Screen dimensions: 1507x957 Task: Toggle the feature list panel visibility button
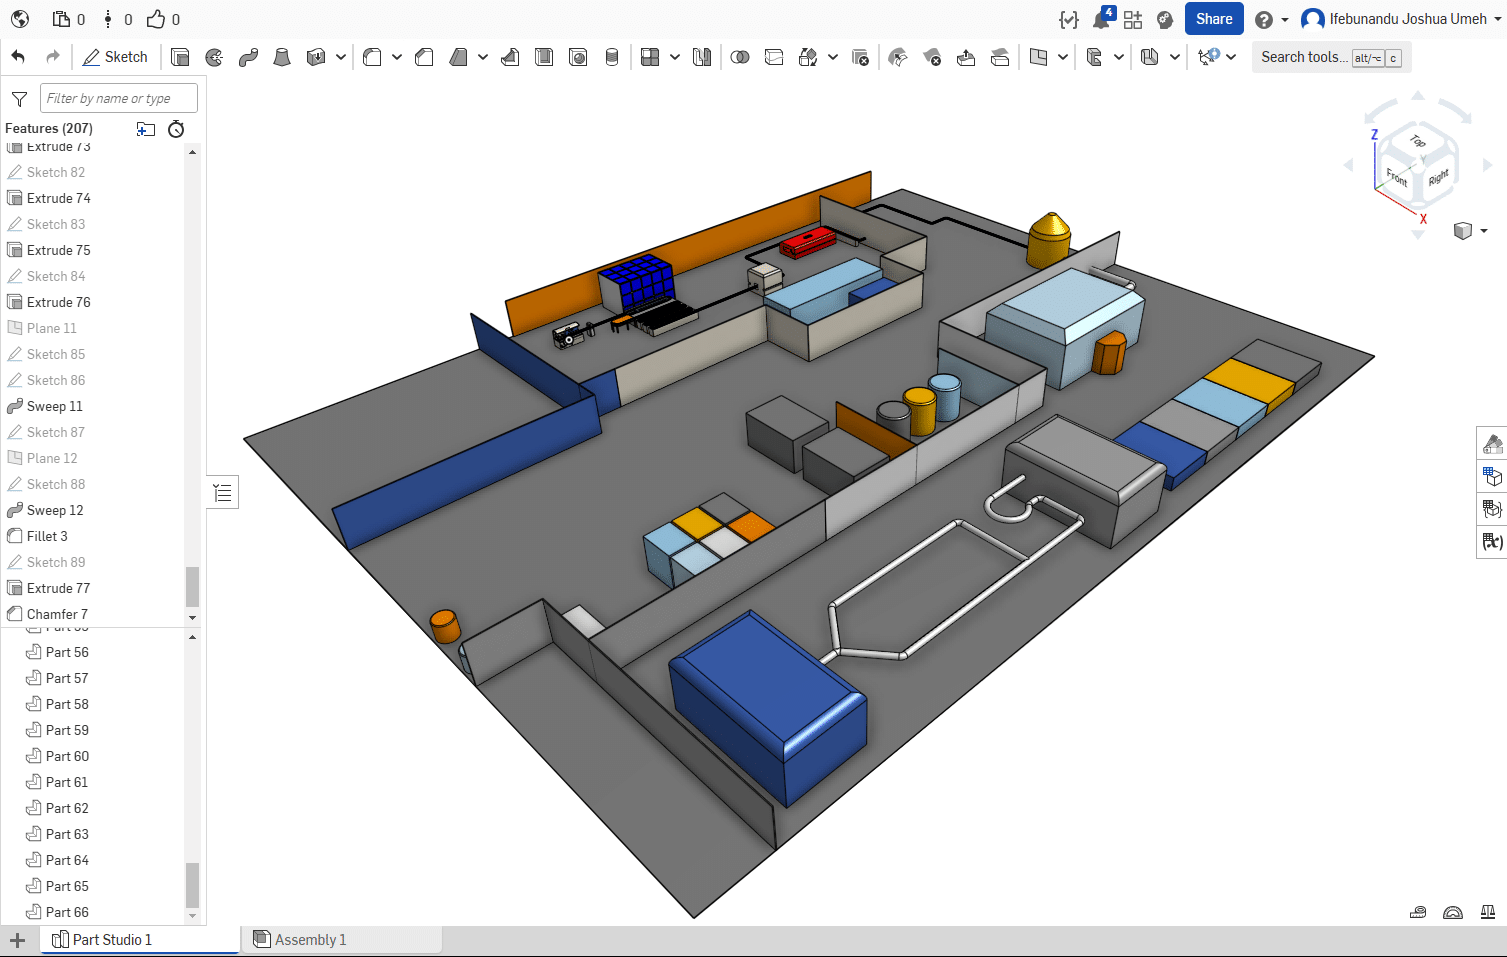click(x=223, y=492)
